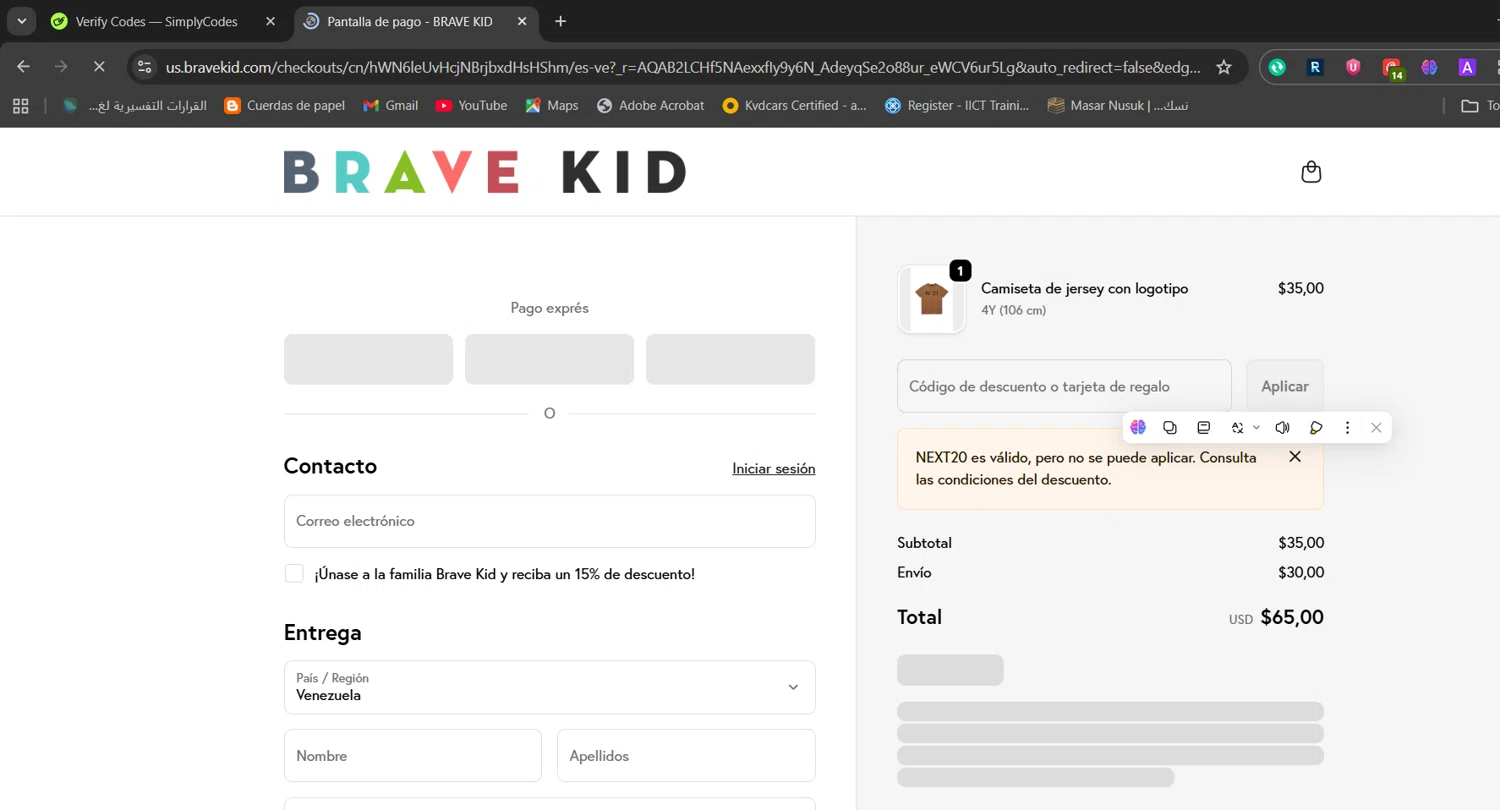Open the Arabic القرارات التفسيرية bookmark
Screen dimensions: 1500x810
135,105
